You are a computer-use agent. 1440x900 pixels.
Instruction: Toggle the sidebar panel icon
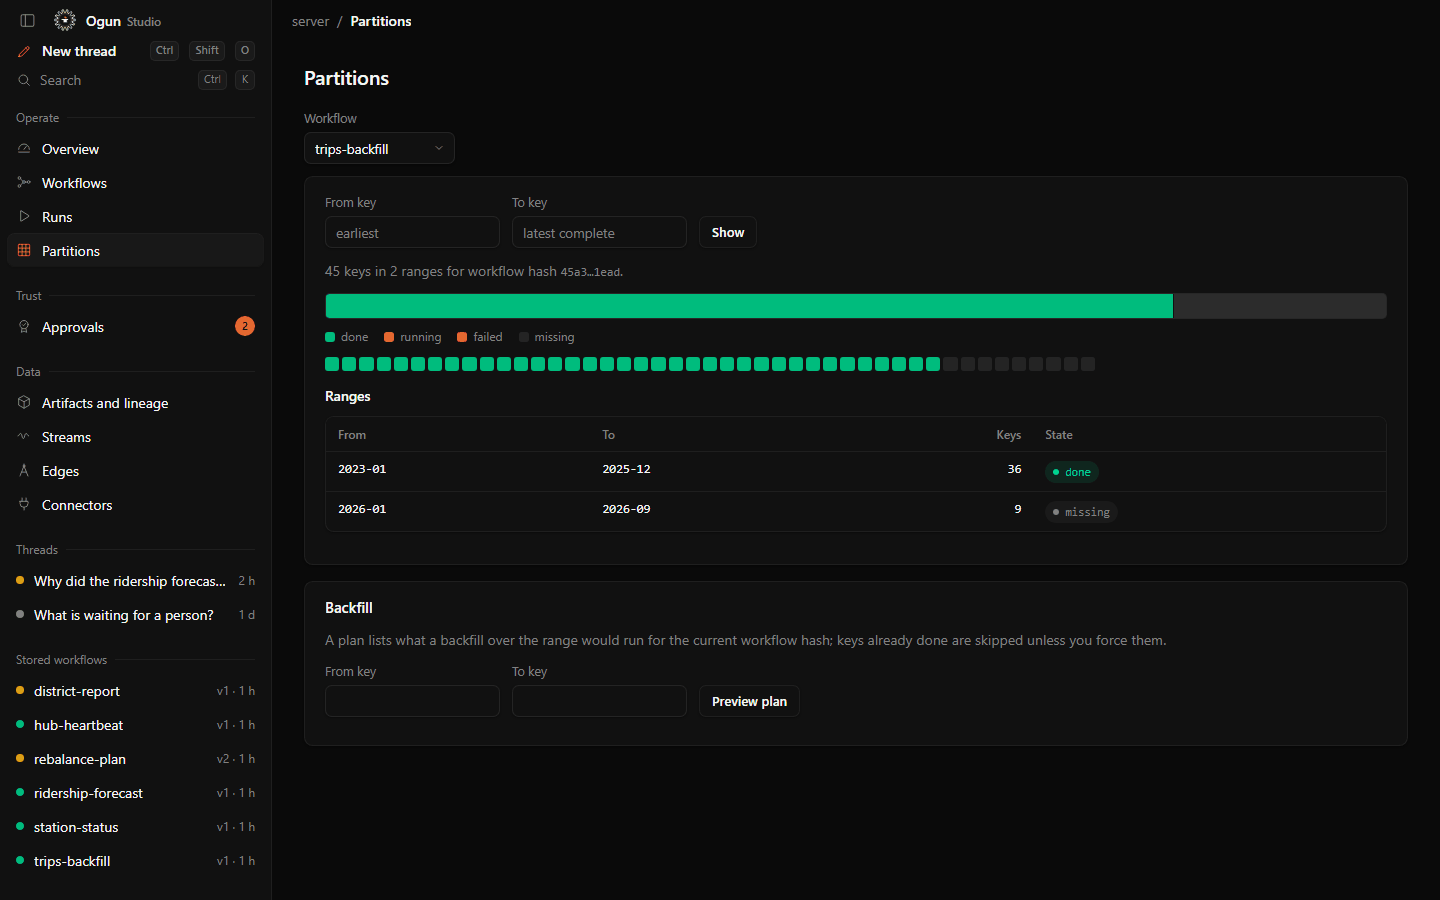tap(27, 21)
